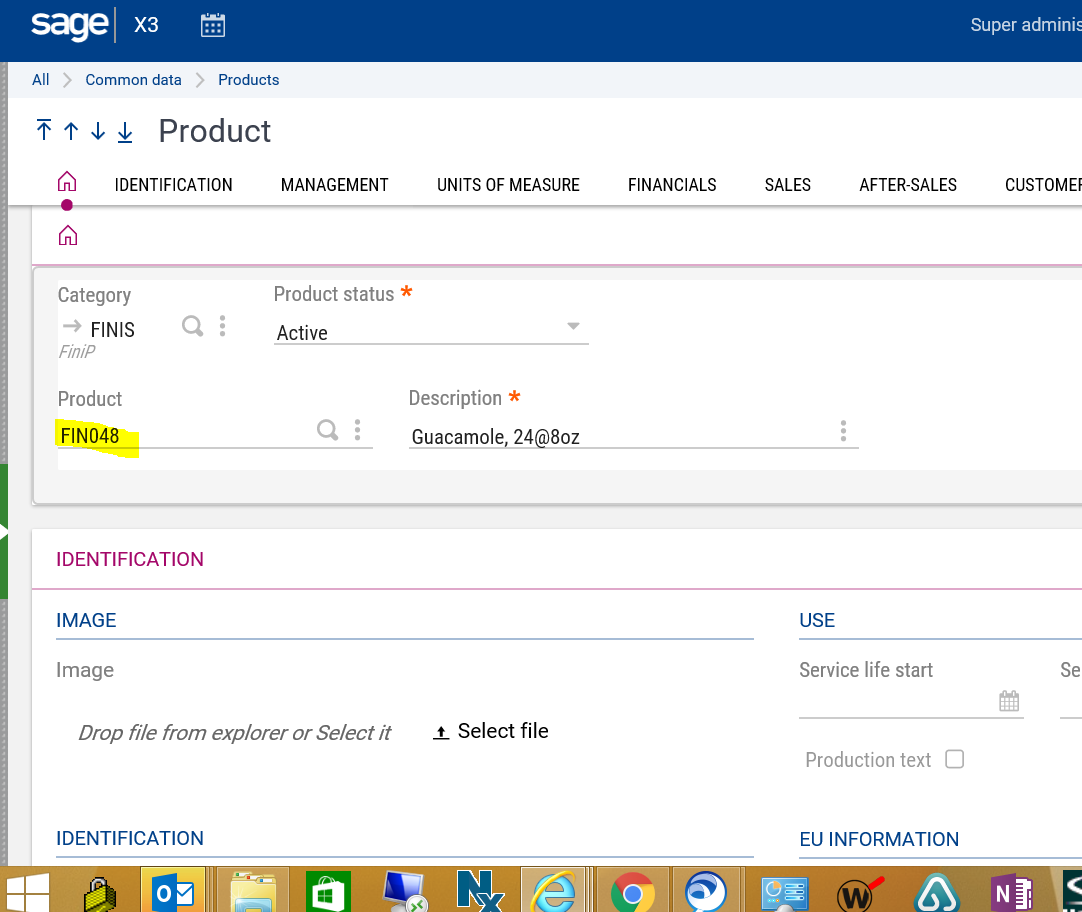Open the Product status dropdown
This screenshot has height=912, width=1082.
click(x=573, y=326)
